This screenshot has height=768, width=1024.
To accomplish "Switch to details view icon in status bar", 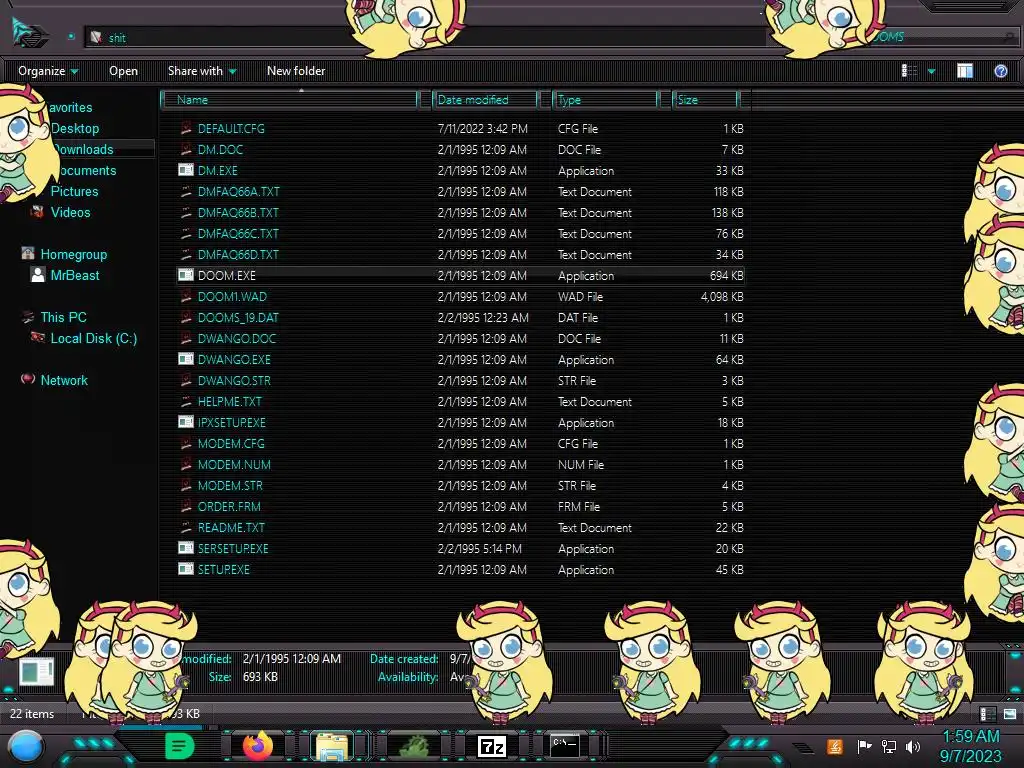I will 987,714.
